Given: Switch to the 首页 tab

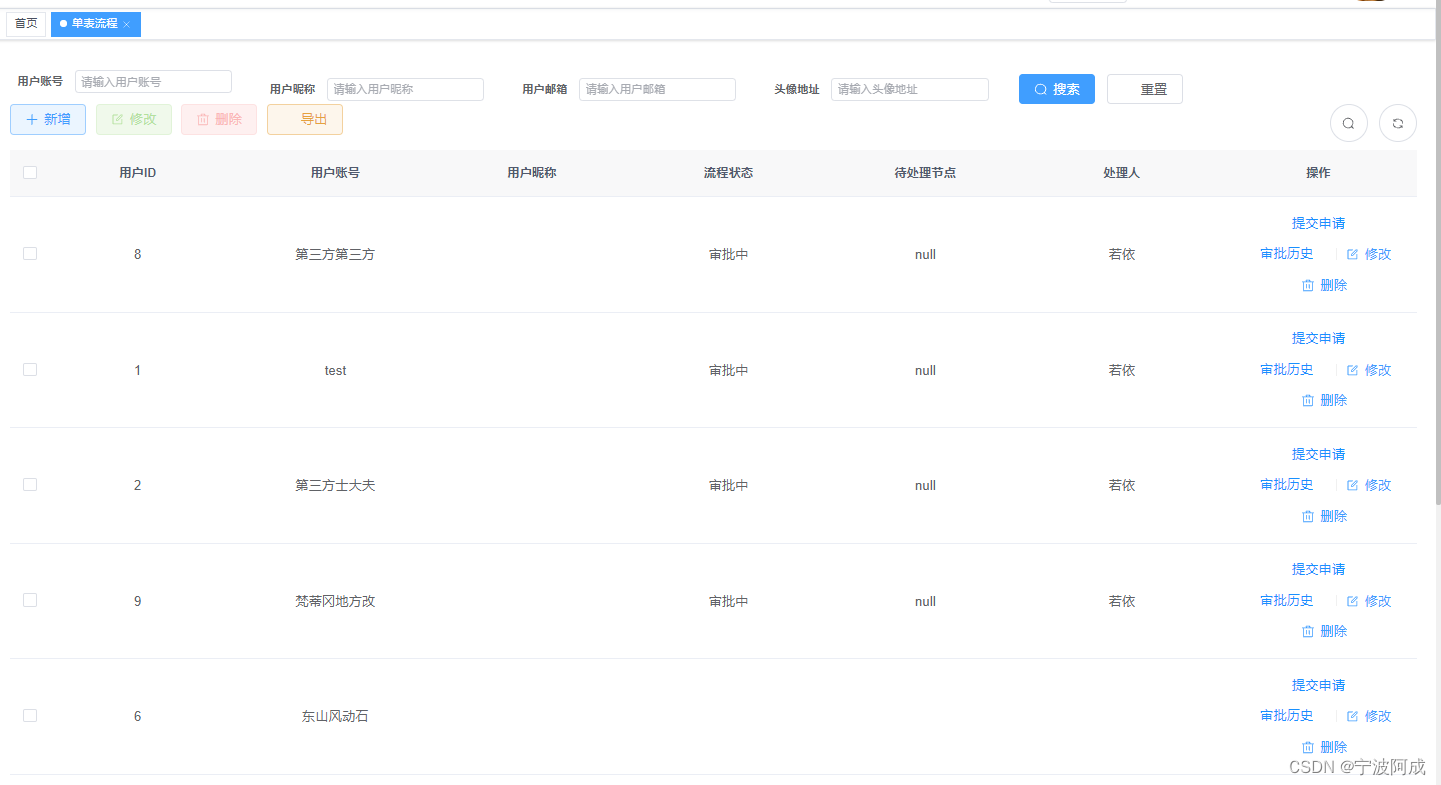Looking at the screenshot, I should [x=26, y=24].
